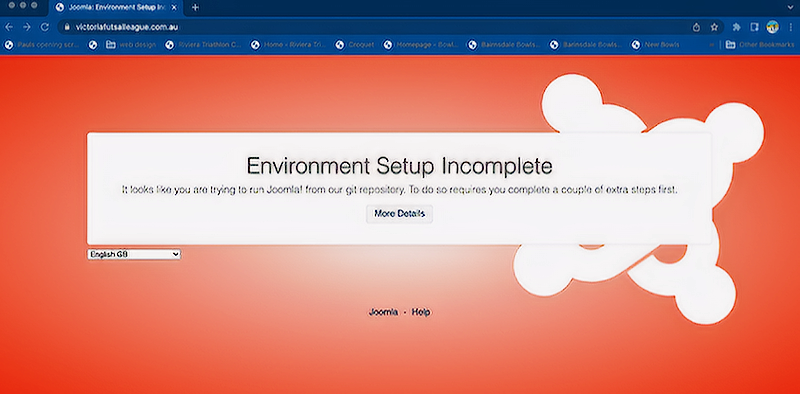Open the Pauls opening scr... bookmark
This screenshot has width=800, height=394.
coord(42,45)
